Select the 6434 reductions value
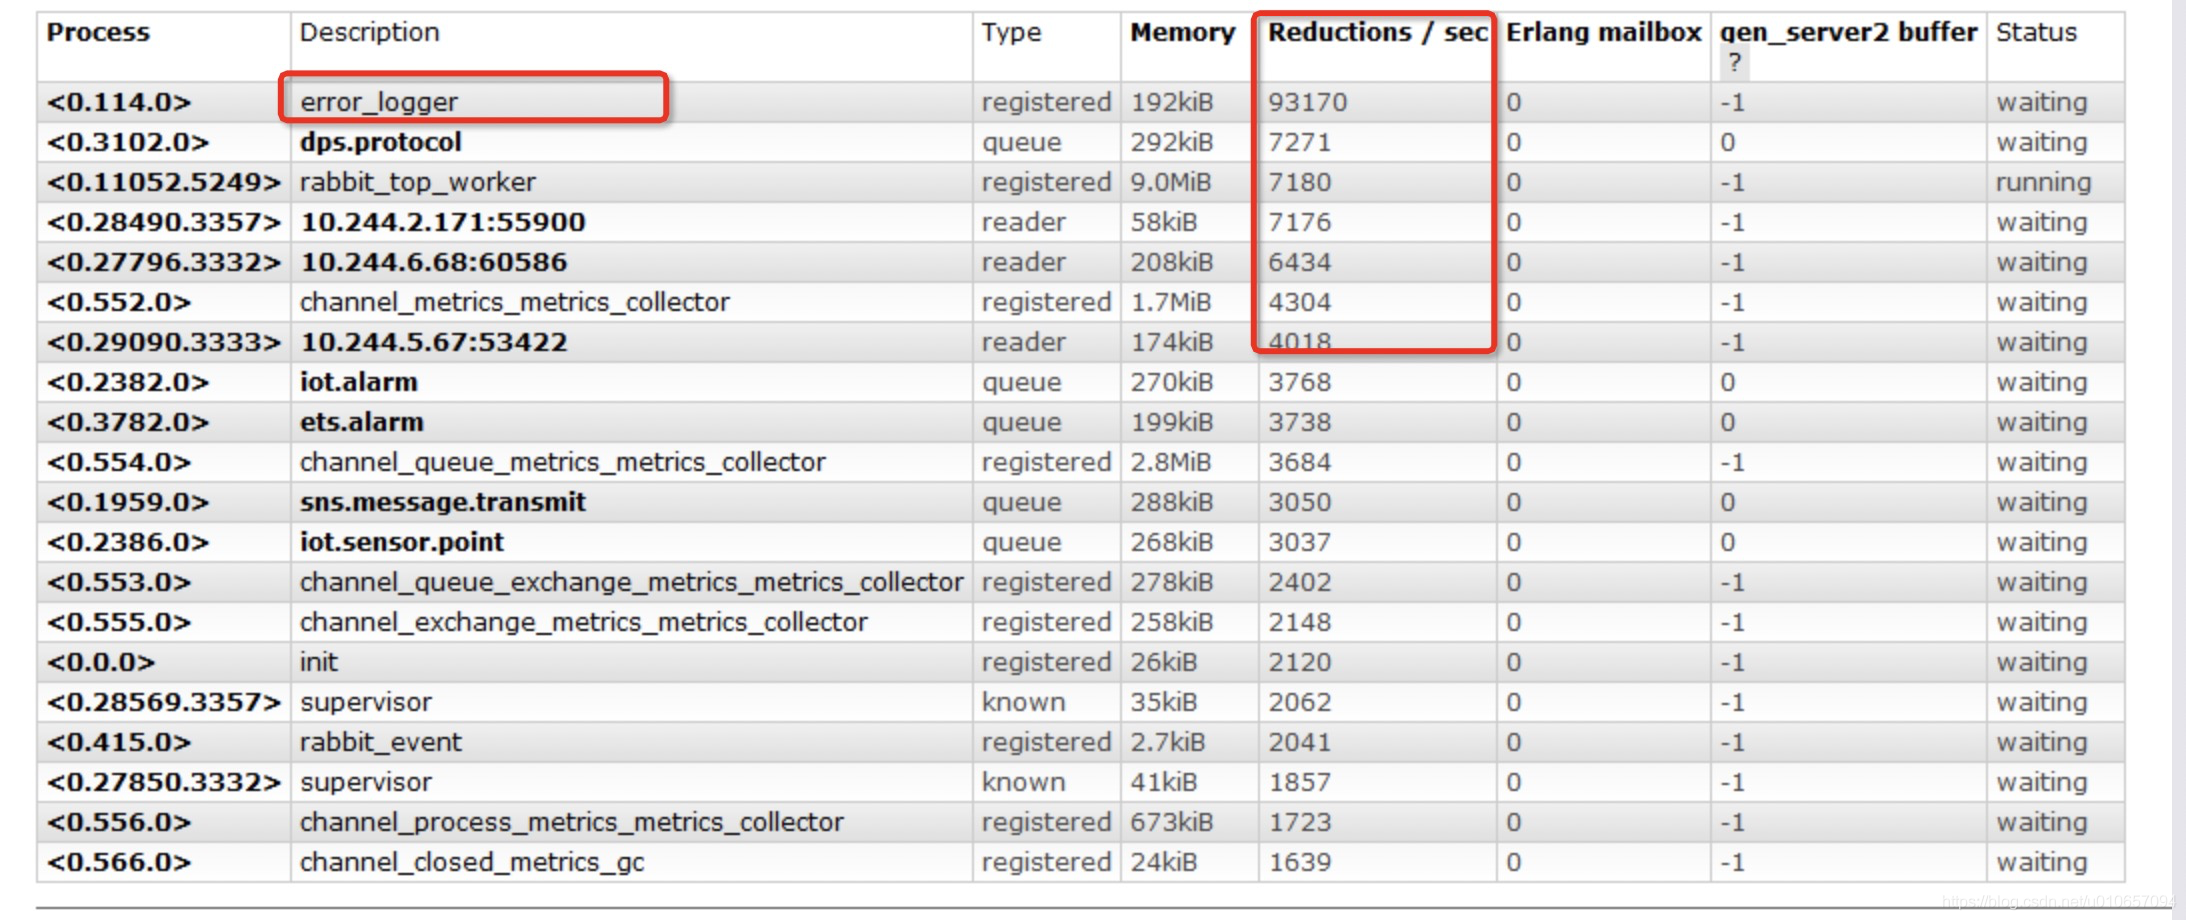 point(1300,262)
